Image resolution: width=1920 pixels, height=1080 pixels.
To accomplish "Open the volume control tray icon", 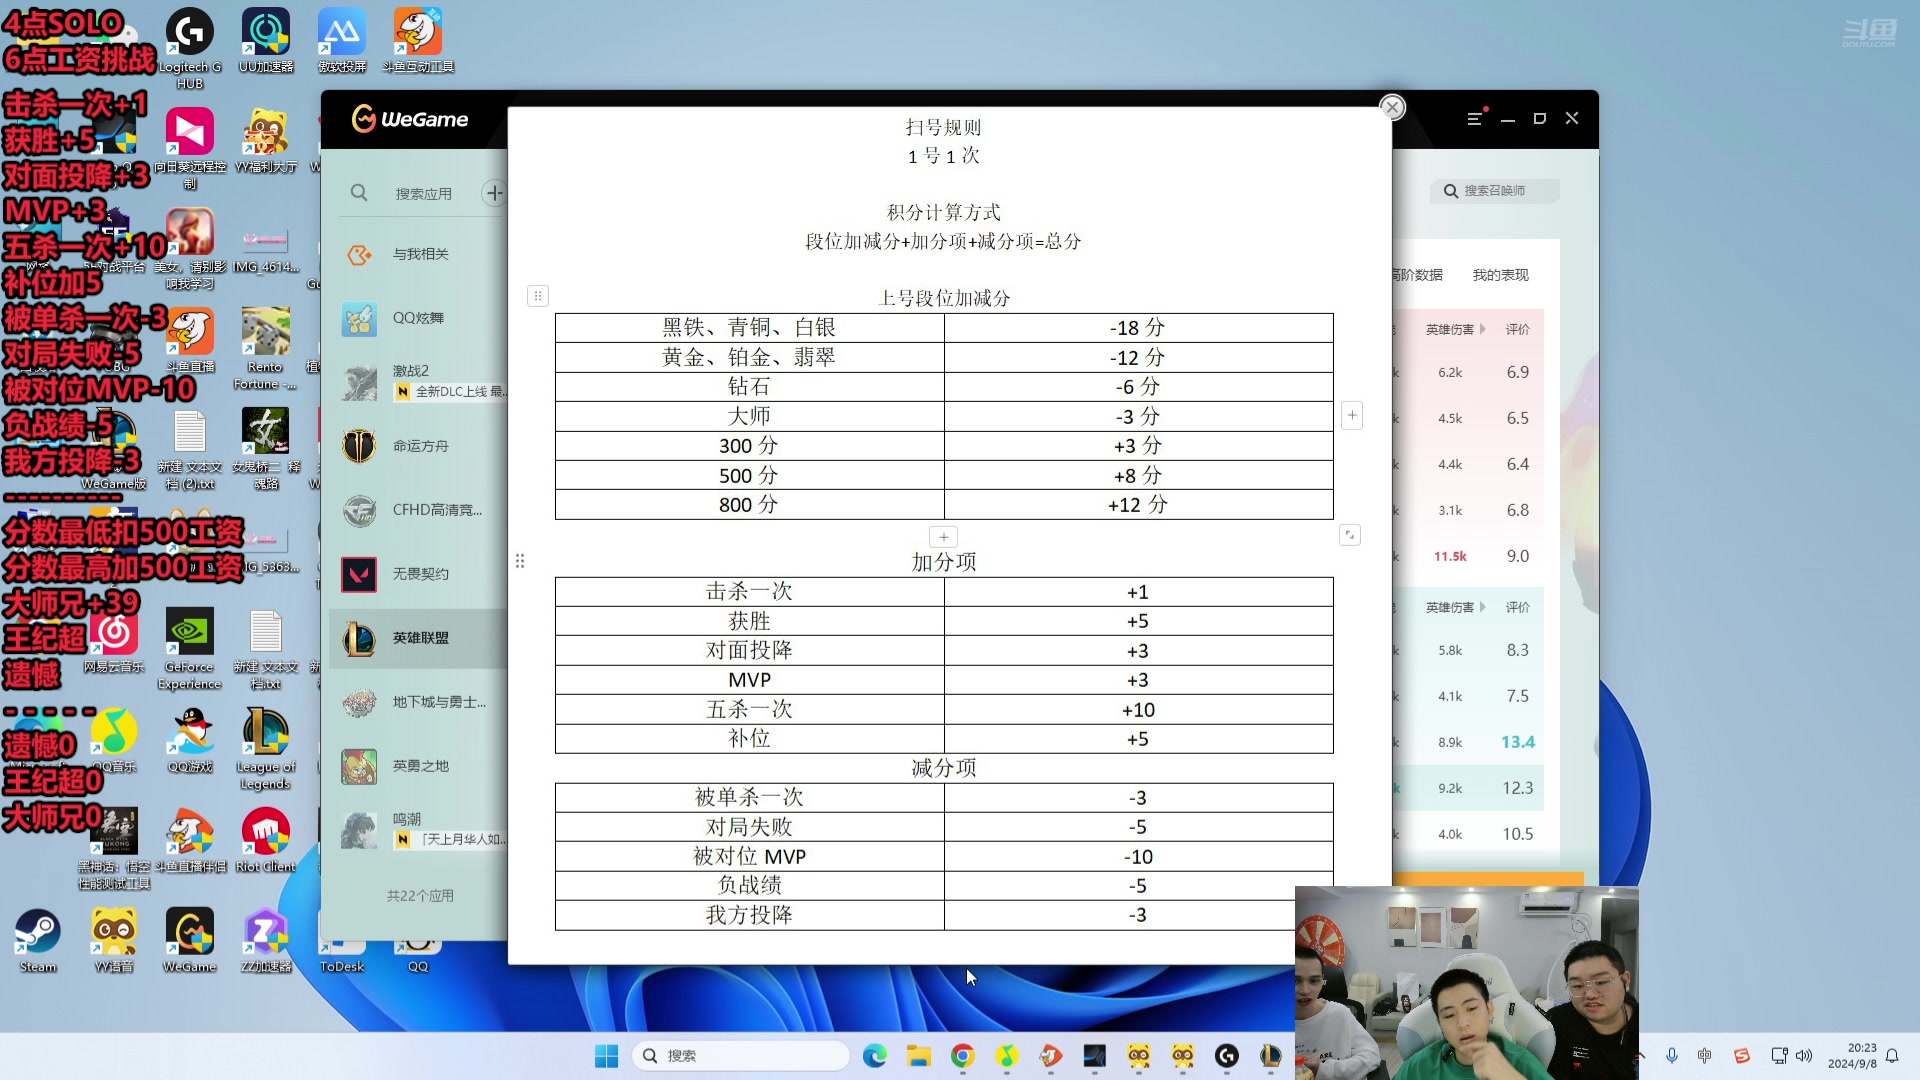I will (x=1804, y=1056).
